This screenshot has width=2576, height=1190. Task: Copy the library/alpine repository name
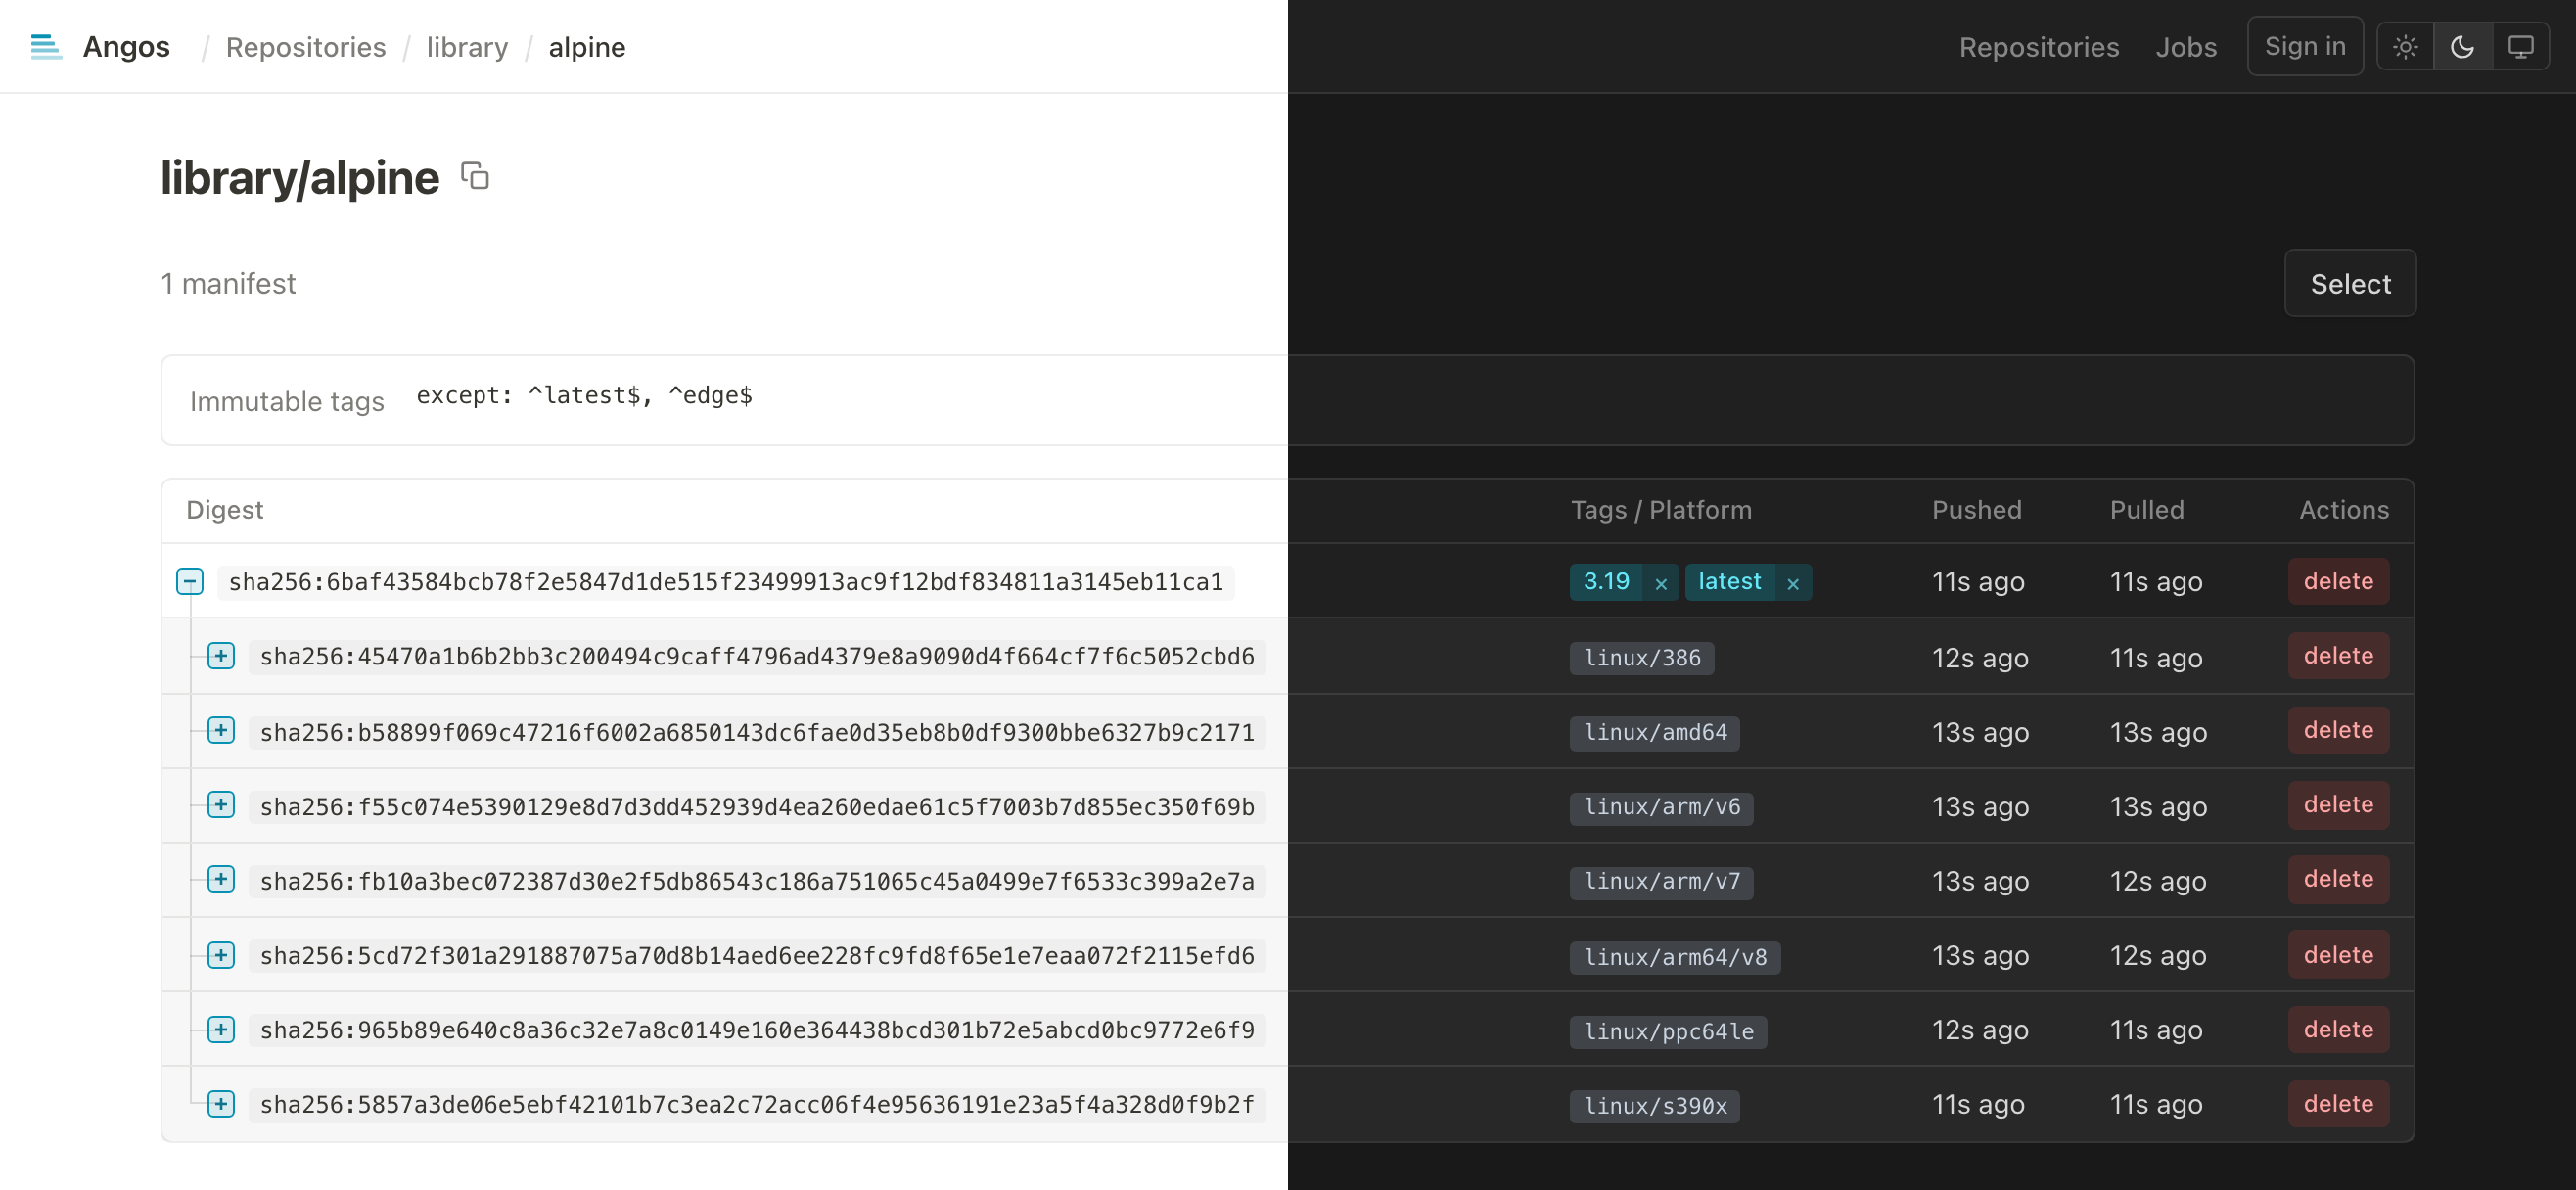pyautogui.click(x=475, y=176)
